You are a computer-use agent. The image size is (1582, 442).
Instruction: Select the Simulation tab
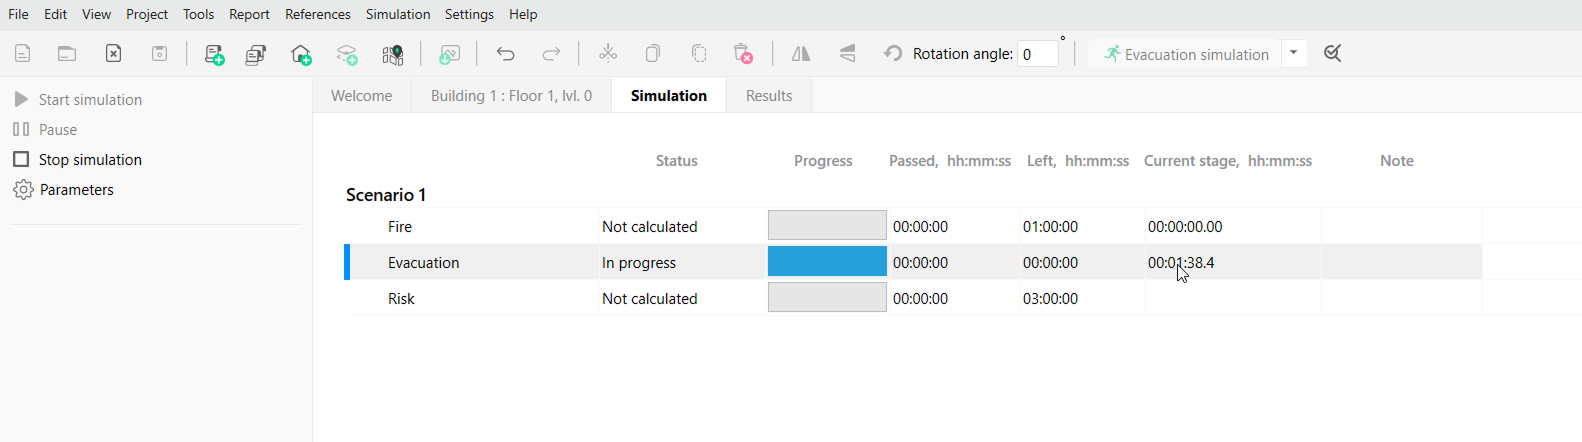pyautogui.click(x=669, y=95)
